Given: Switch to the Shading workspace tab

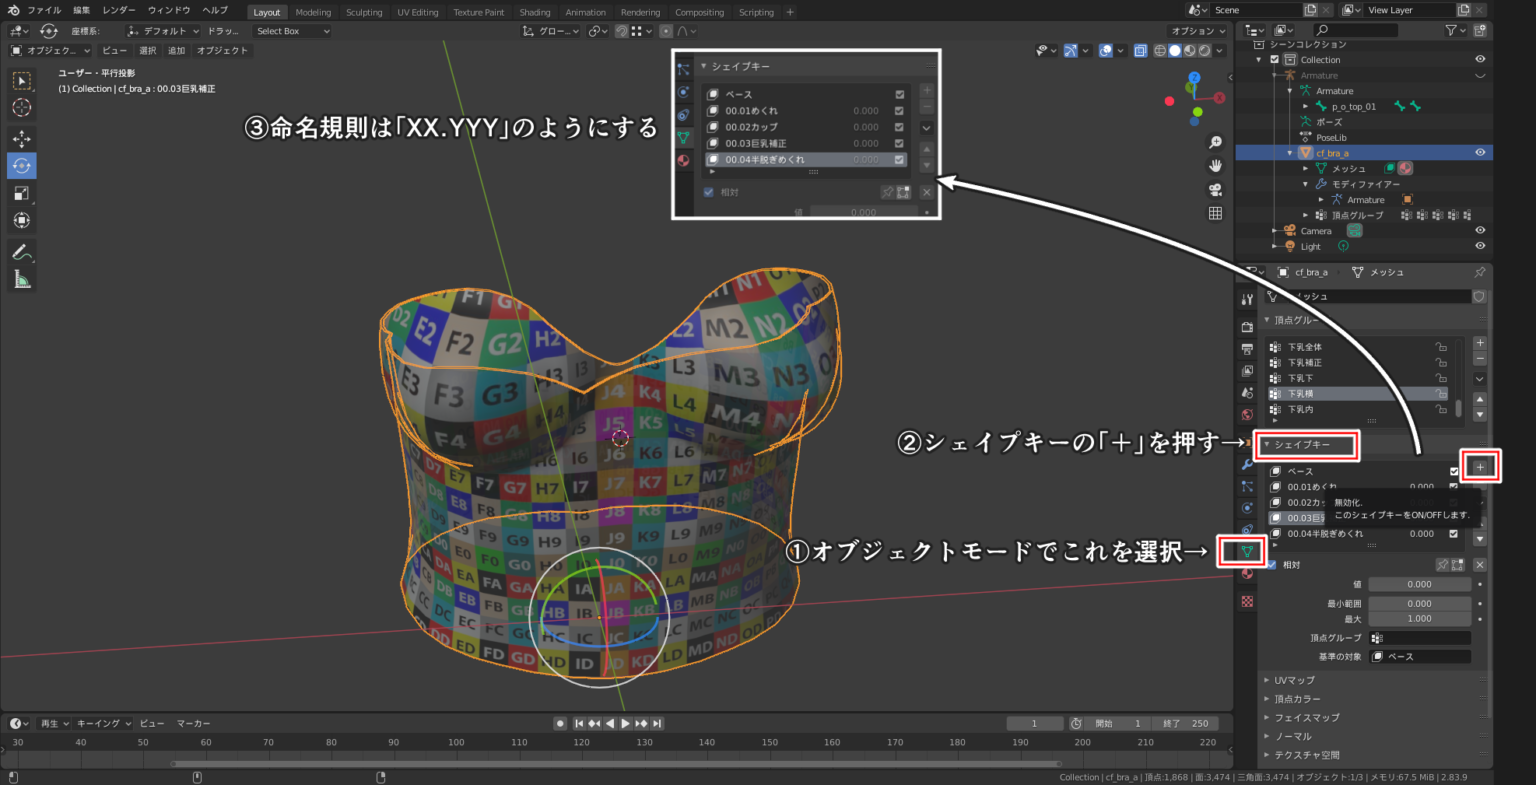Looking at the screenshot, I should coord(534,12).
